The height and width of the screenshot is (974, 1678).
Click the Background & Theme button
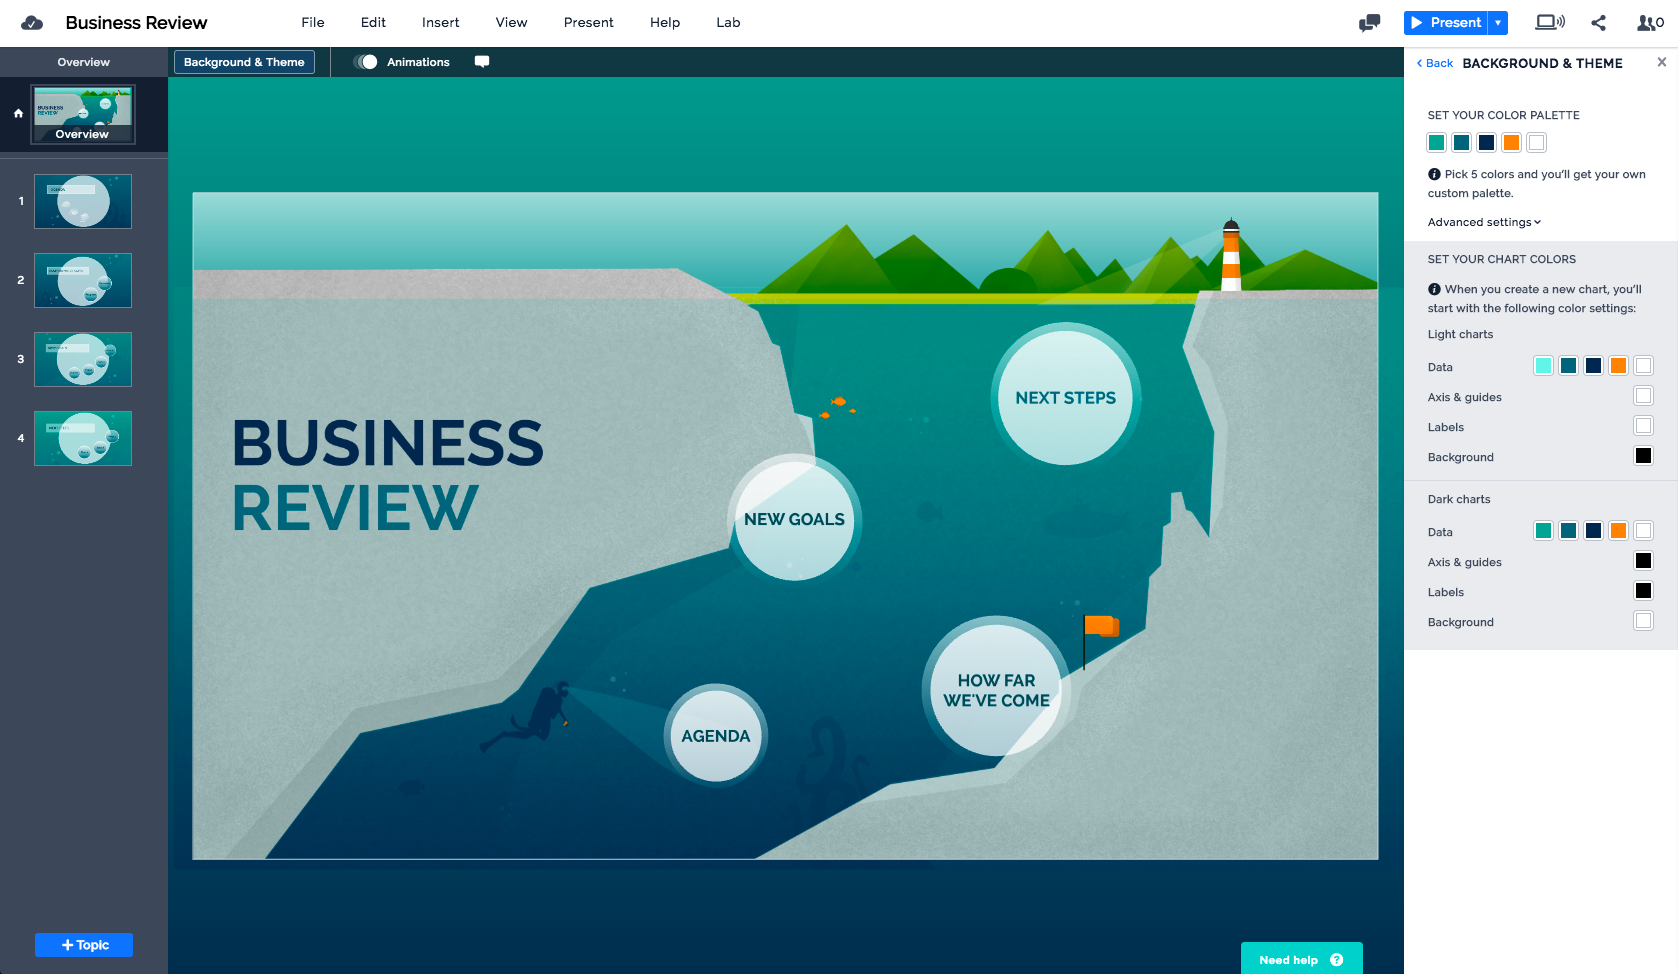[x=244, y=62]
